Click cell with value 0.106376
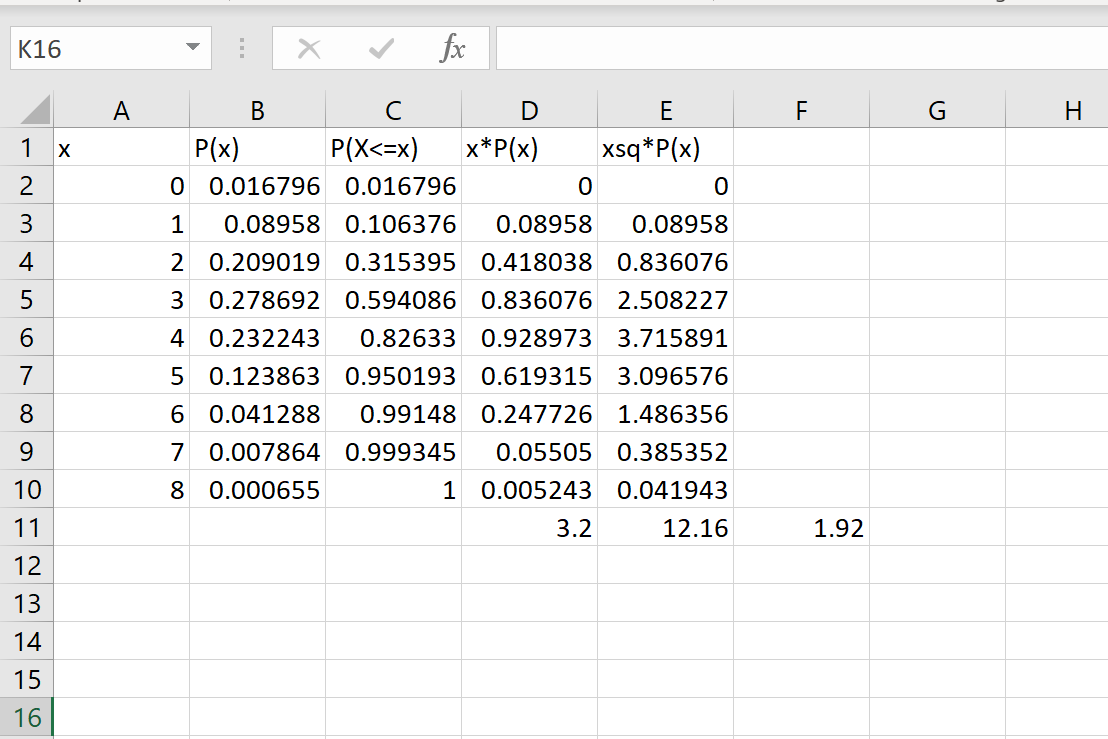Image resolution: width=1108 pixels, height=739 pixels. coord(394,224)
